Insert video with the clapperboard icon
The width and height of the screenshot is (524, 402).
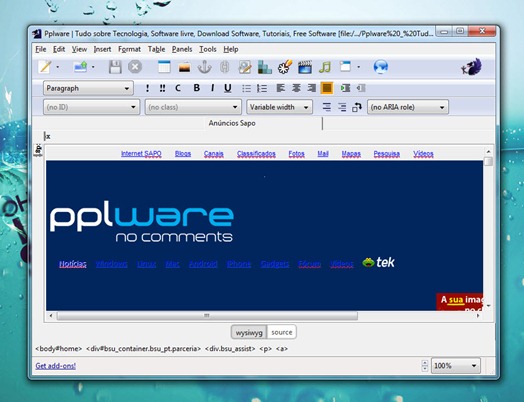(x=305, y=67)
